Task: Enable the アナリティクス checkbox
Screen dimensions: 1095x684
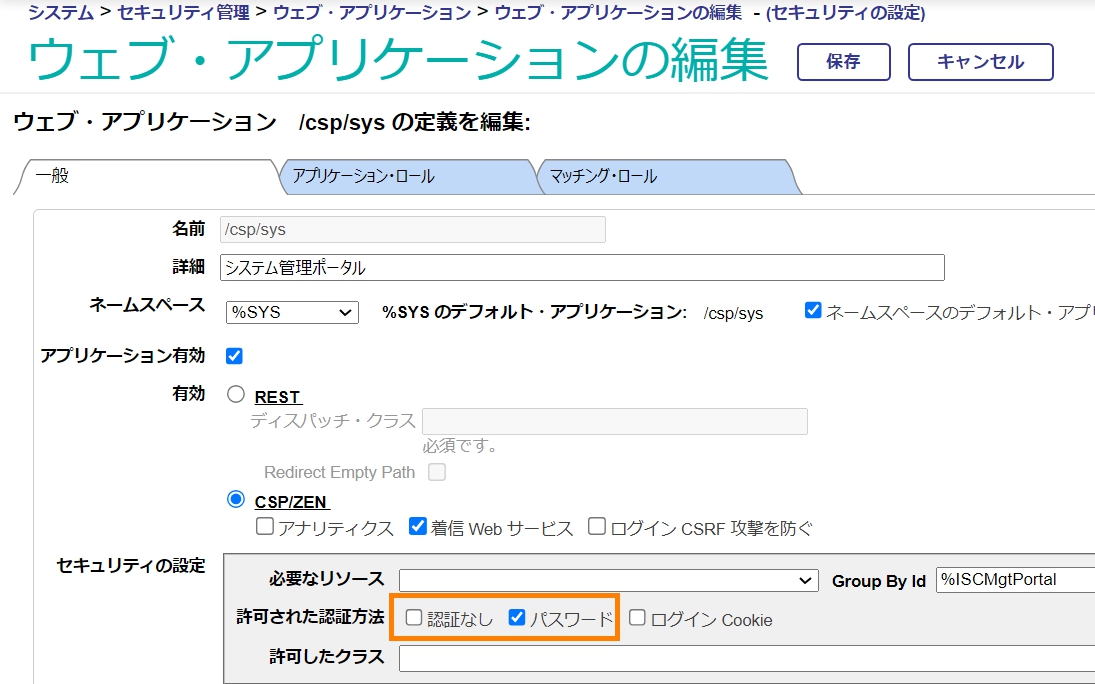Action: pyautogui.click(x=265, y=526)
